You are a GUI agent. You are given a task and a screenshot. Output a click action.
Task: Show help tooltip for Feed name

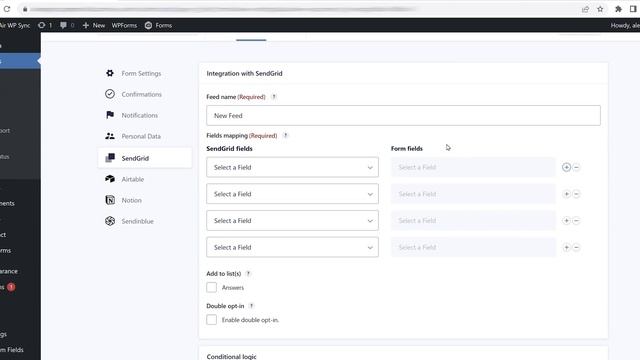[x=274, y=97]
